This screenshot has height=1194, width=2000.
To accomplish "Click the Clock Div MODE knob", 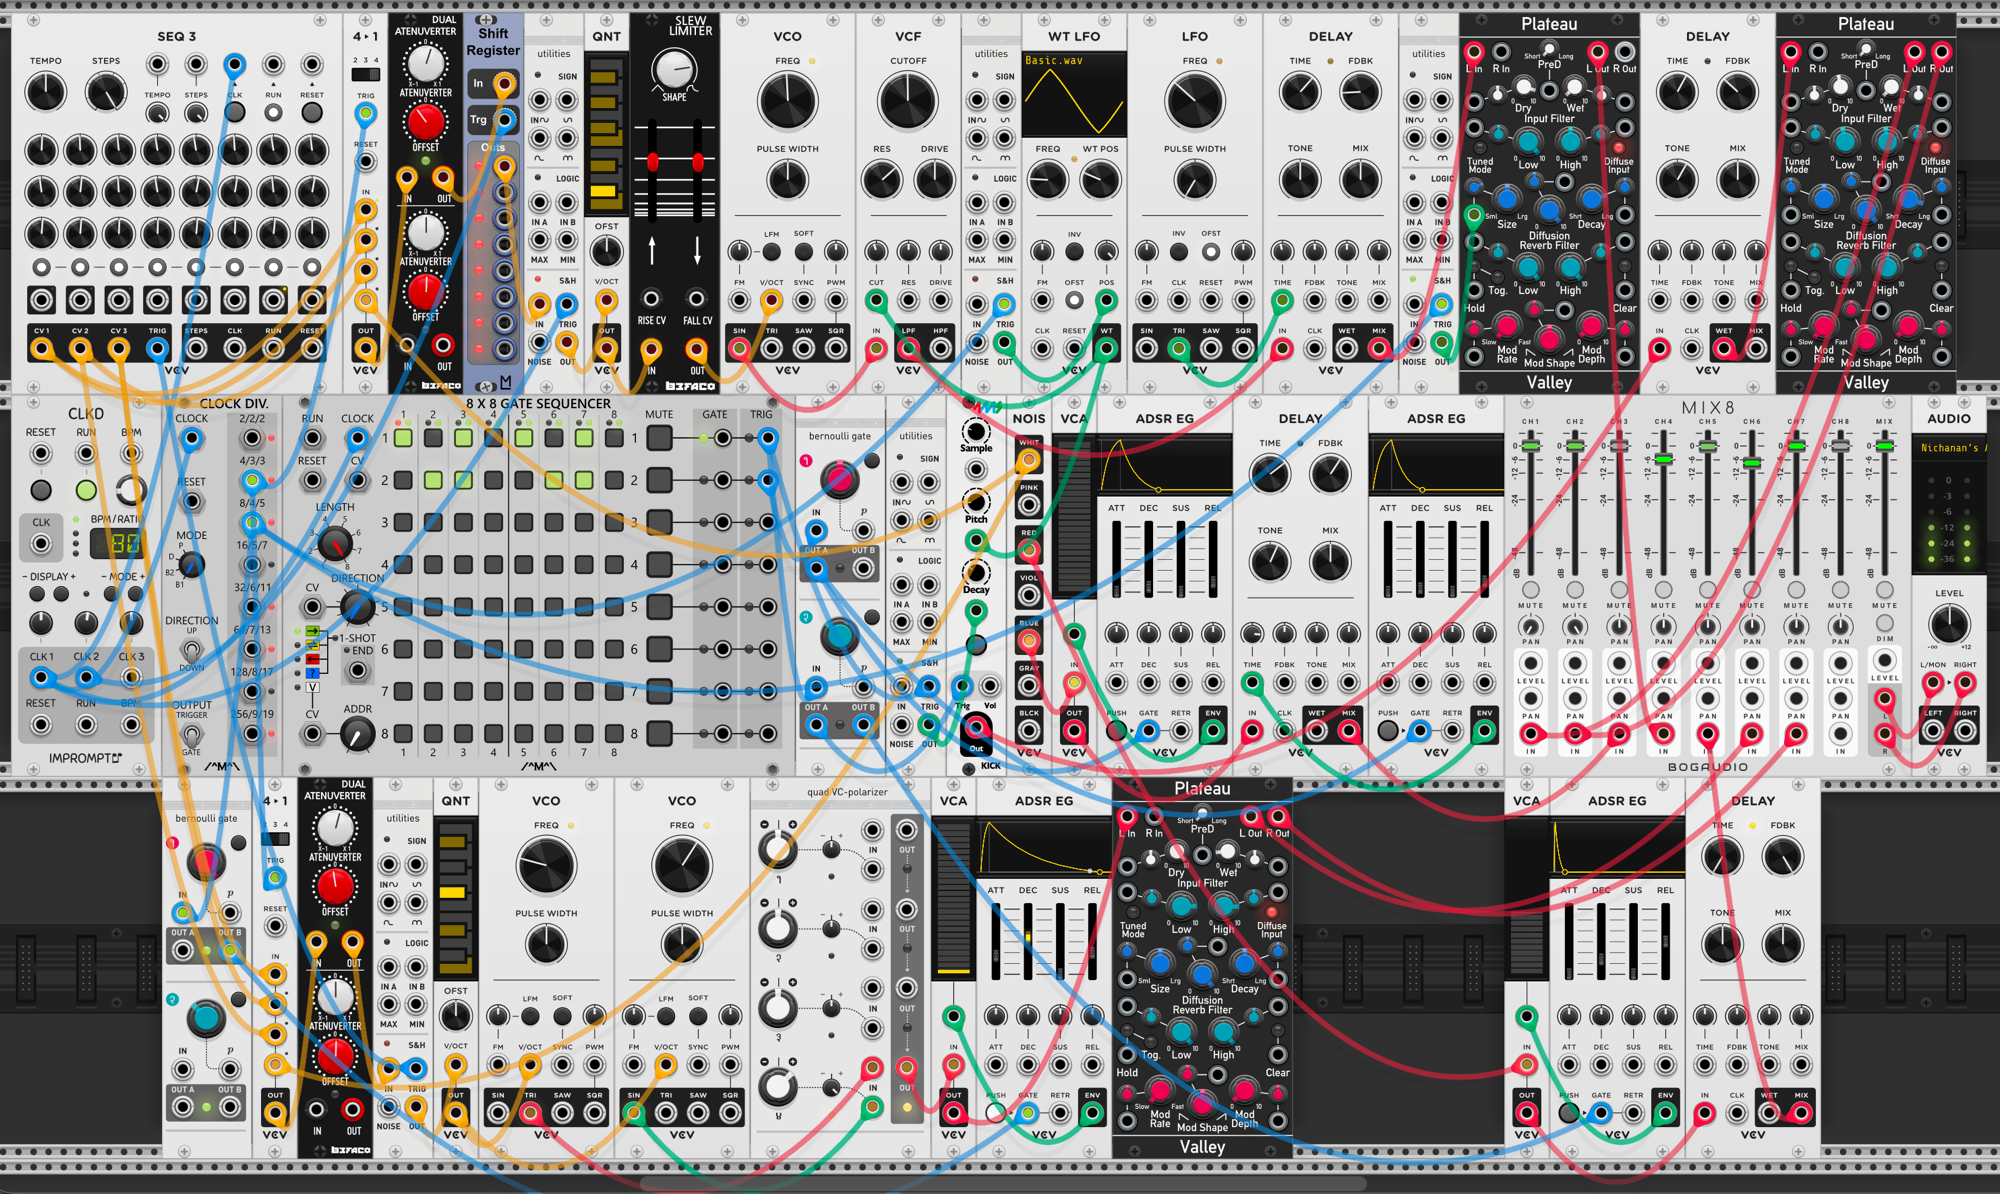I will click(x=191, y=565).
